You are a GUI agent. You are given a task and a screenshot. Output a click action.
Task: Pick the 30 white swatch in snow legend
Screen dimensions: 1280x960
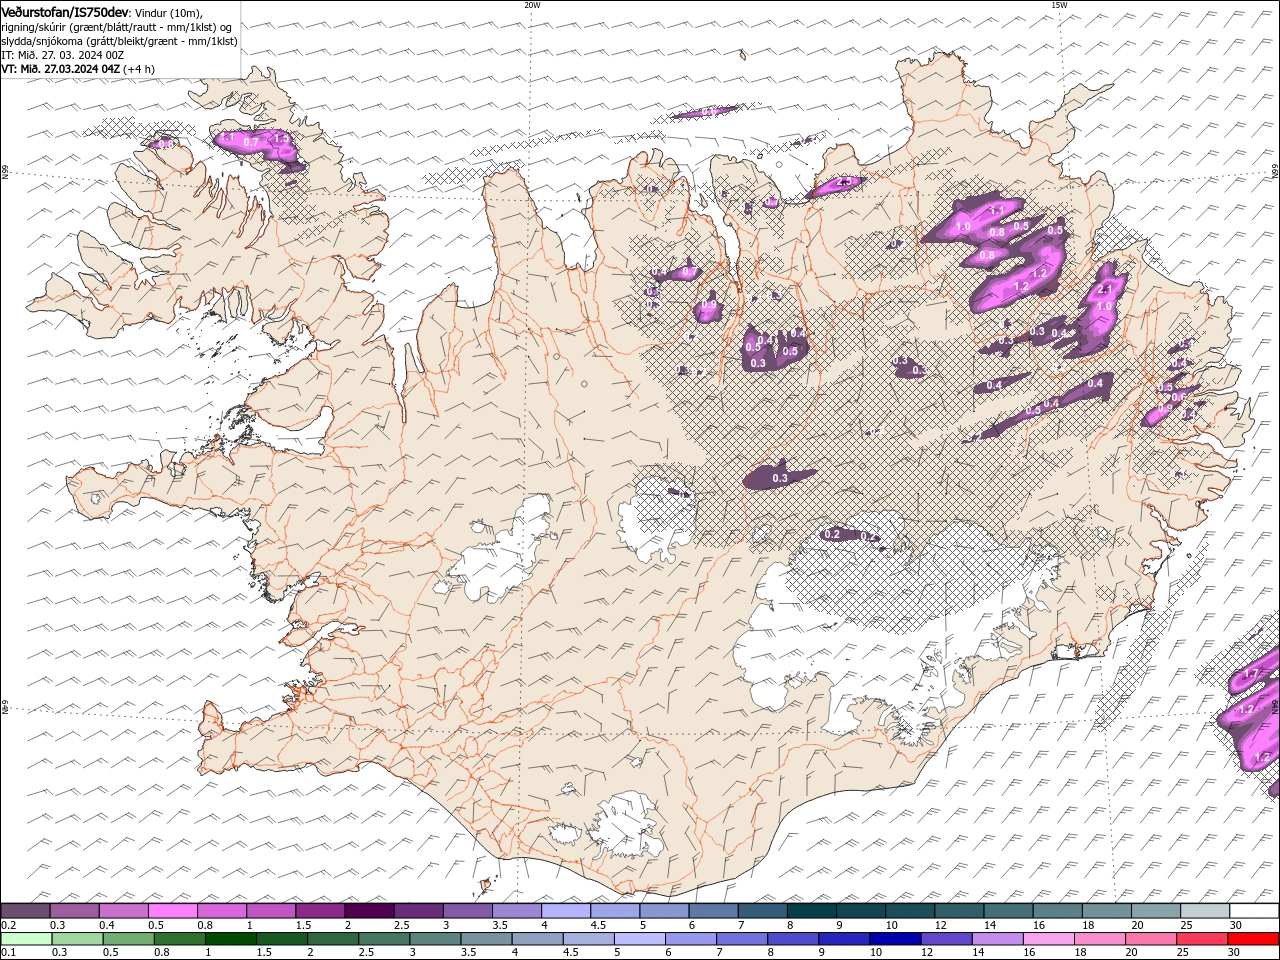coord(1255,911)
